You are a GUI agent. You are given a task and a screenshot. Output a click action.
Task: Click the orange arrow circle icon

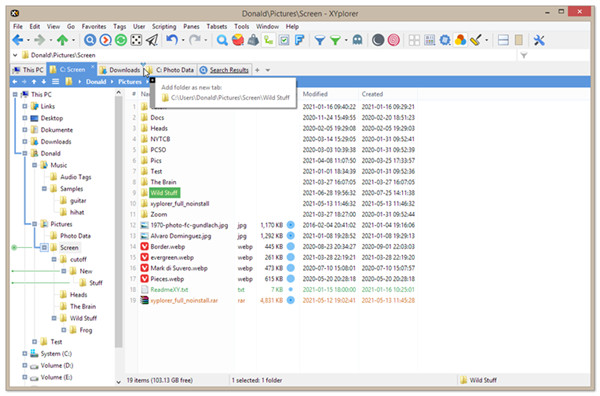(x=106, y=40)
